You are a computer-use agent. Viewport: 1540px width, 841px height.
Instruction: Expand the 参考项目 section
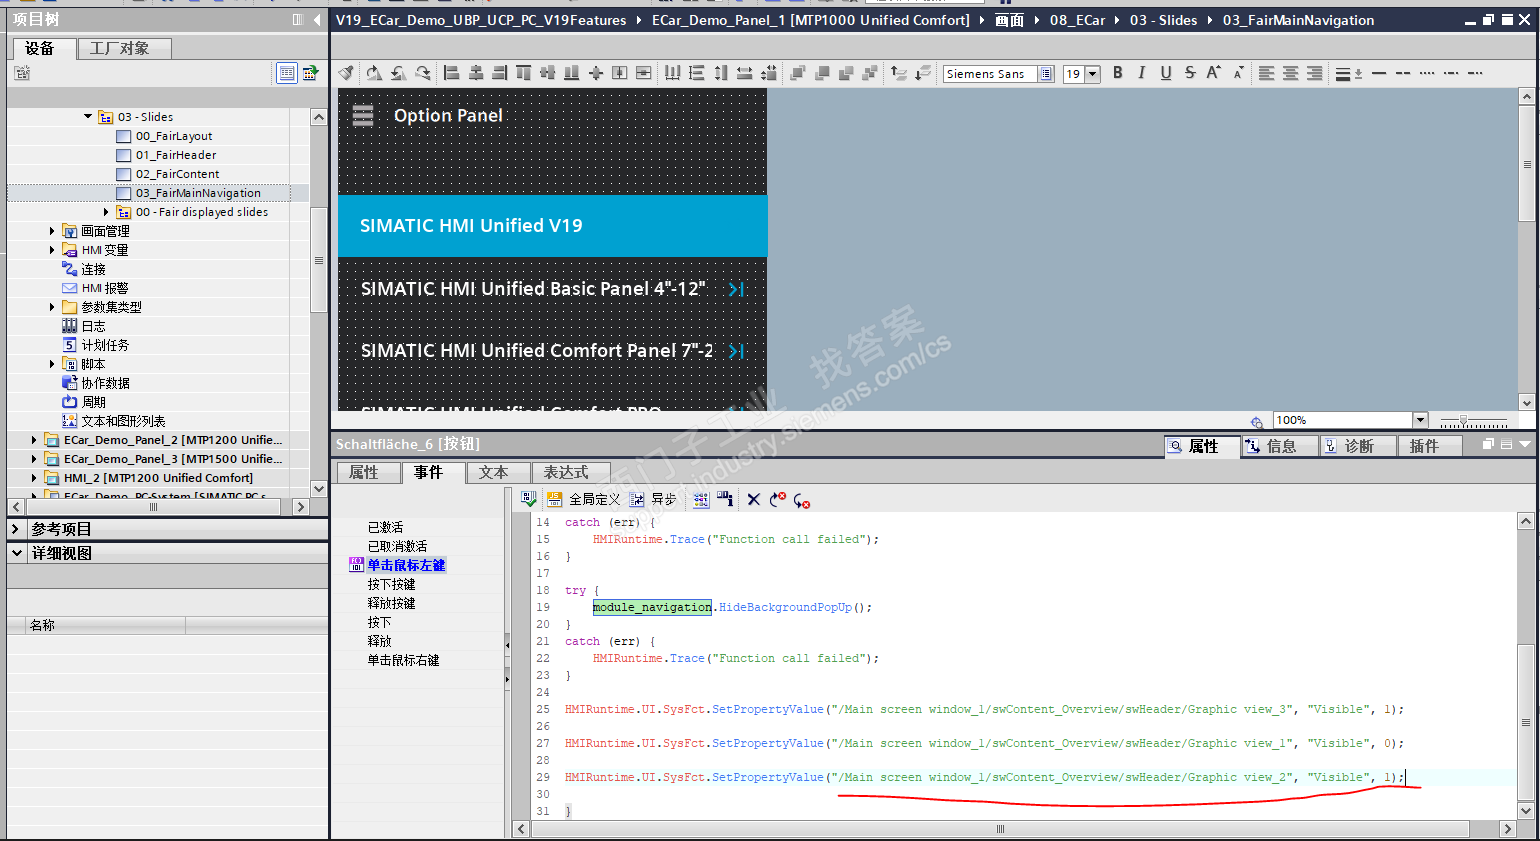[x=16, y=529]
